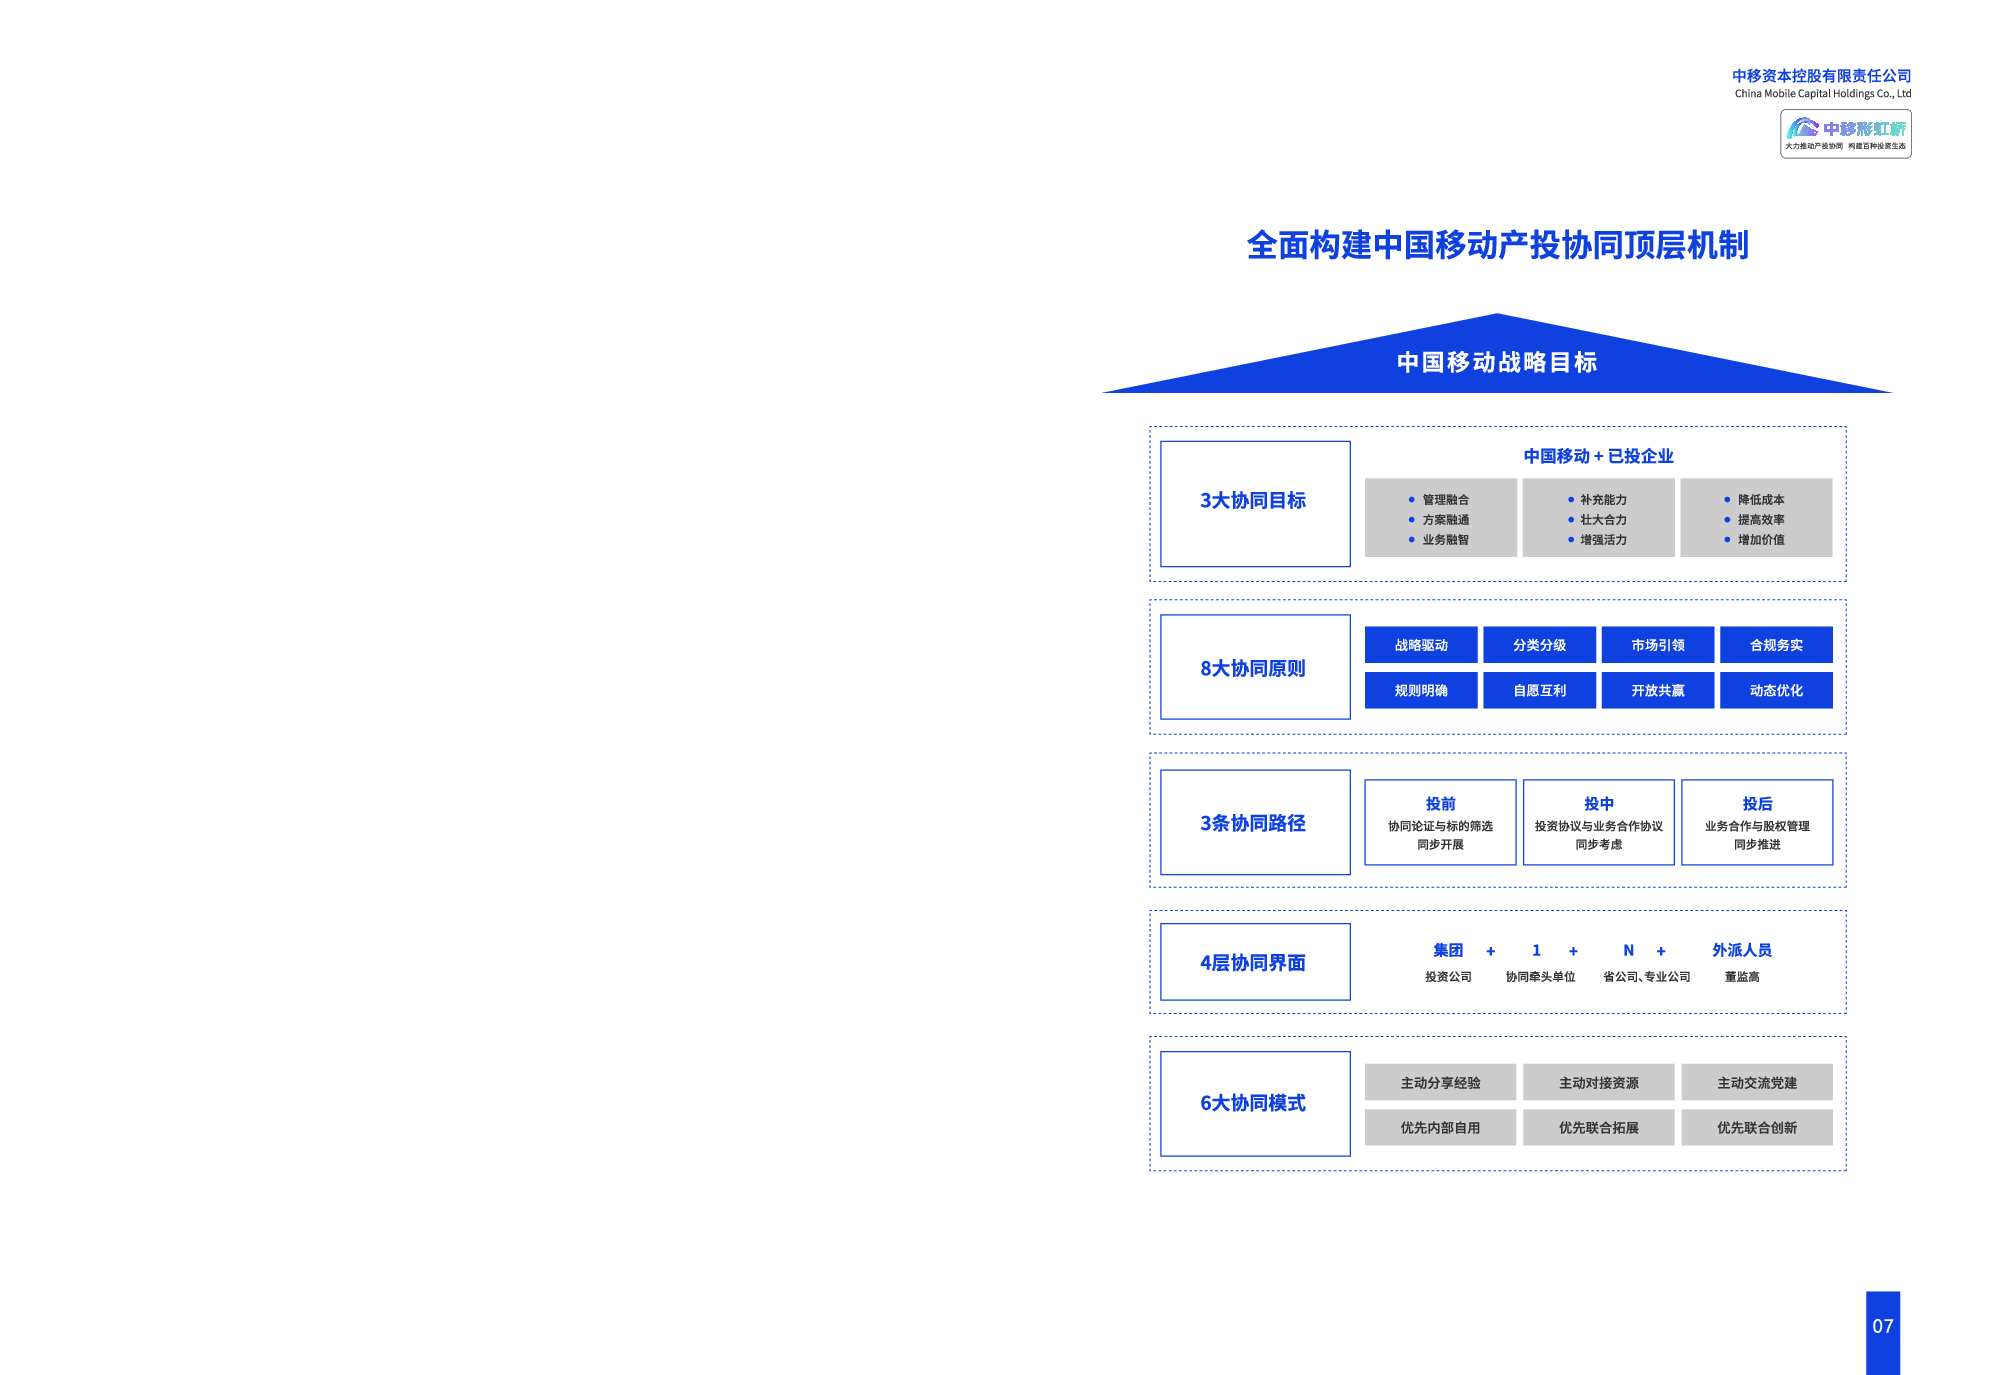
Task: Click the bullet item 提高效率
Action: [1760, 520]
